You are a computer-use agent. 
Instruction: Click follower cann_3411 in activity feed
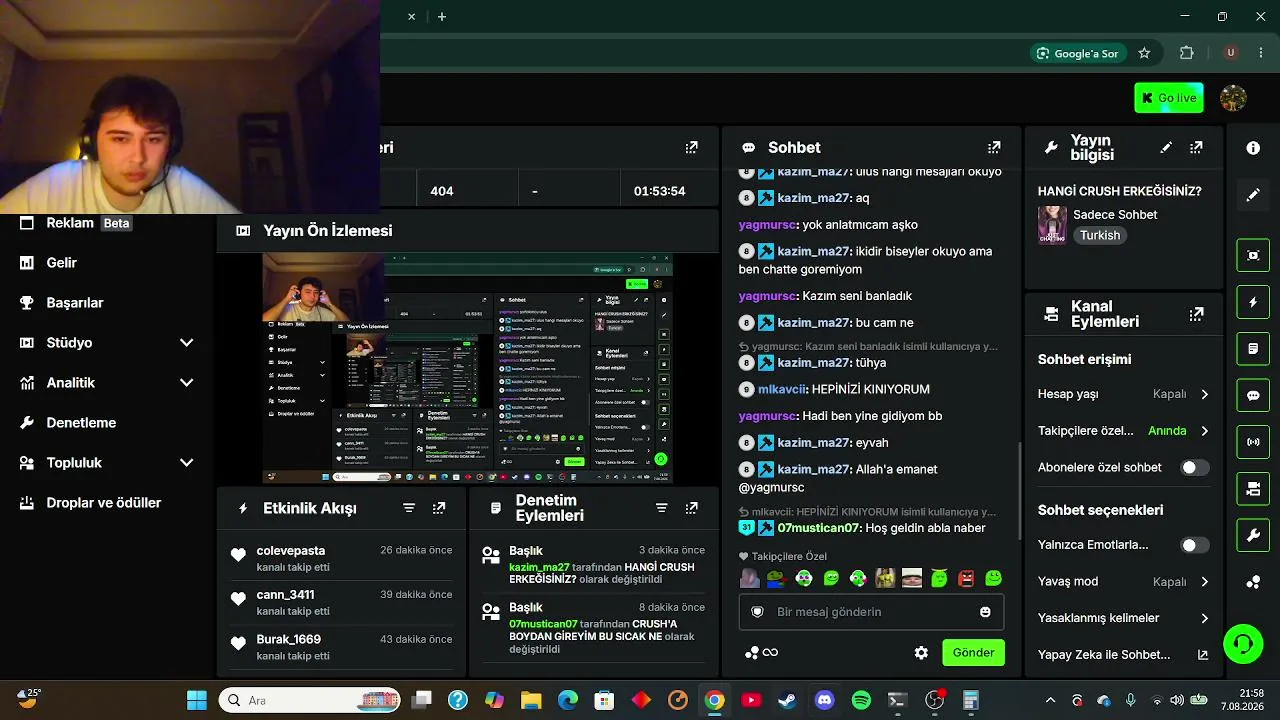(285, 595)
